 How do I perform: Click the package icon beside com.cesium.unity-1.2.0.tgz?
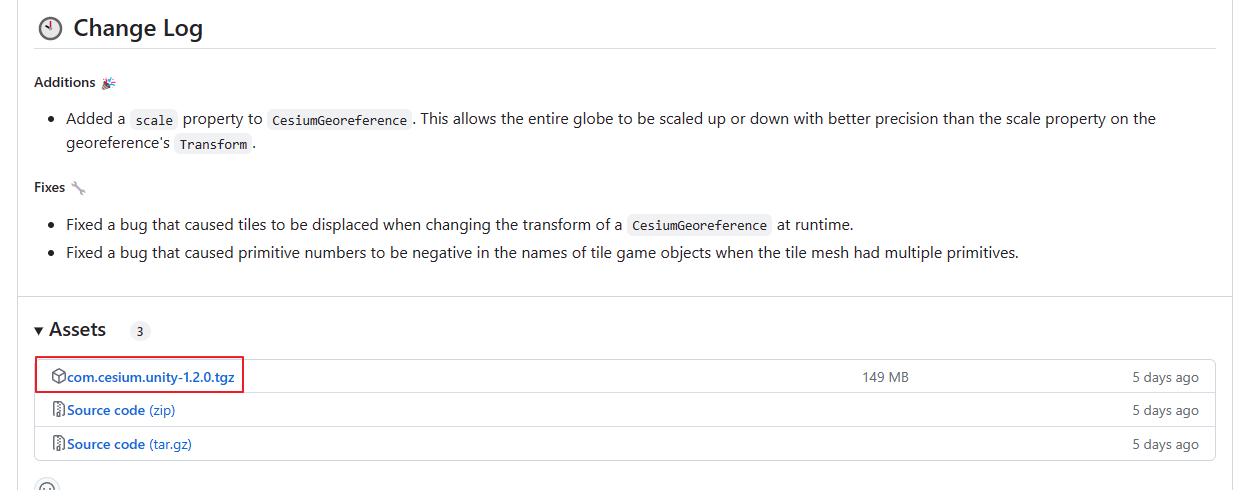[x=59, y=377]
